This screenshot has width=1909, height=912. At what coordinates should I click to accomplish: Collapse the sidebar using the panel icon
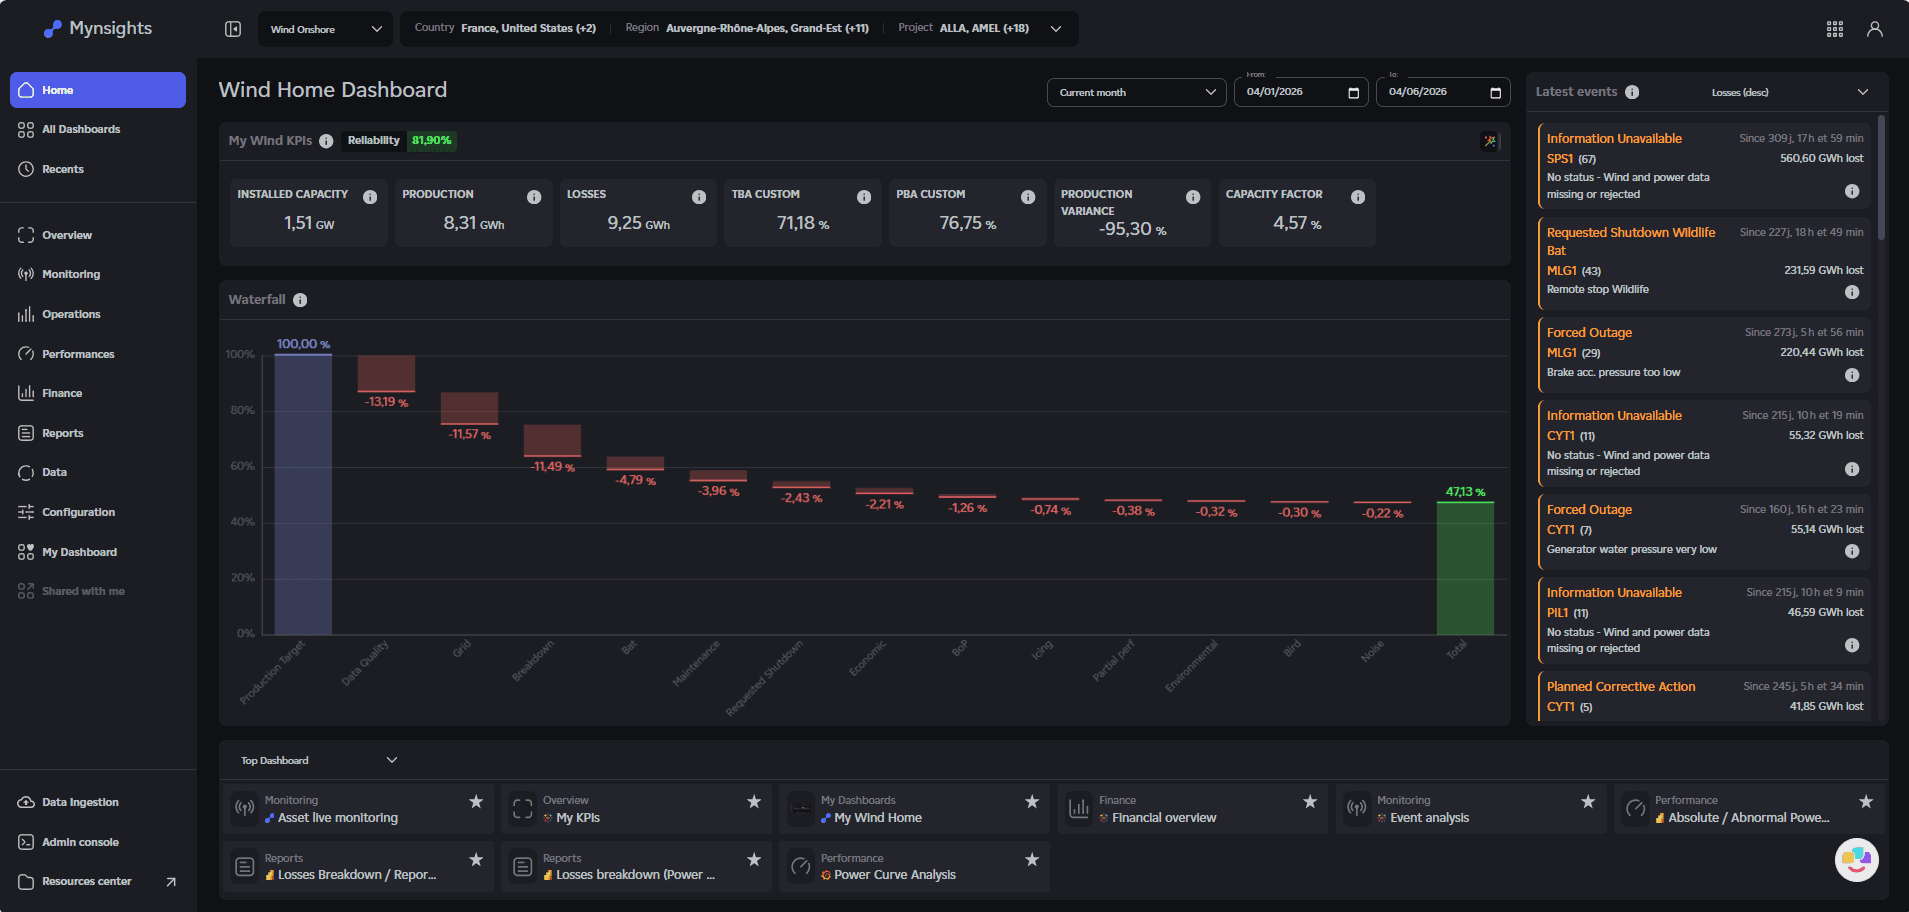pyautogui.click(x=233, y=29)
